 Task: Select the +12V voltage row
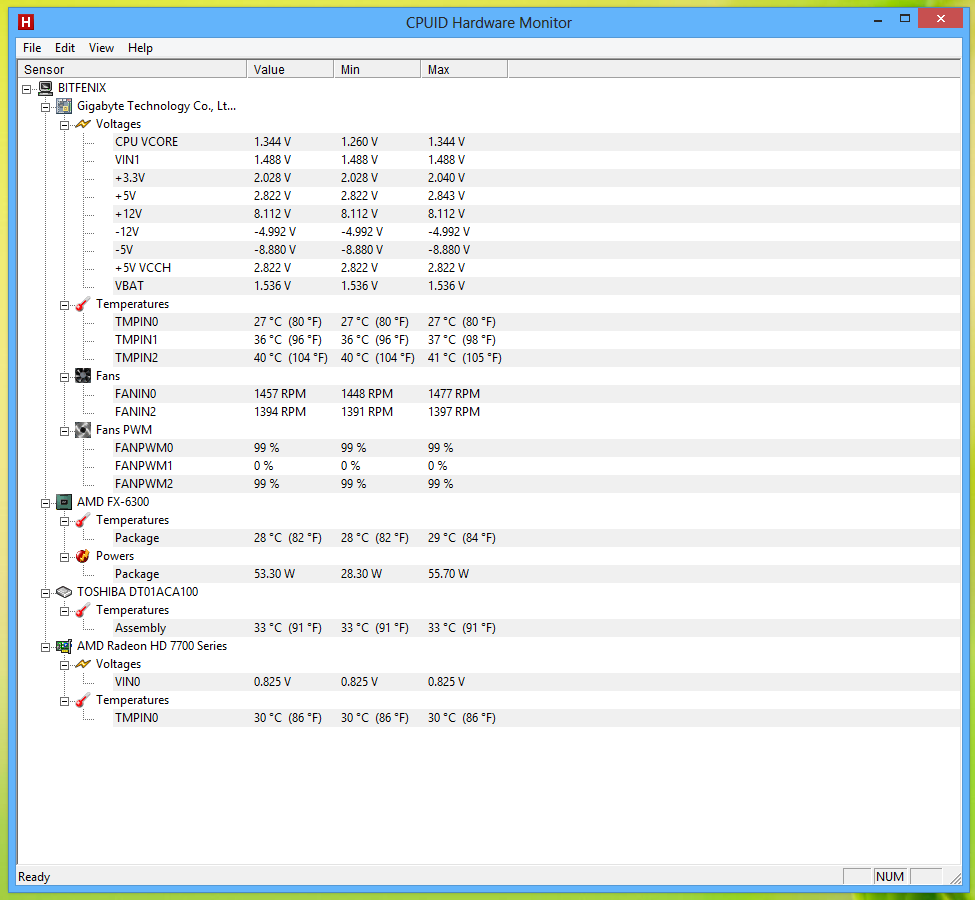tap(536, 214)
